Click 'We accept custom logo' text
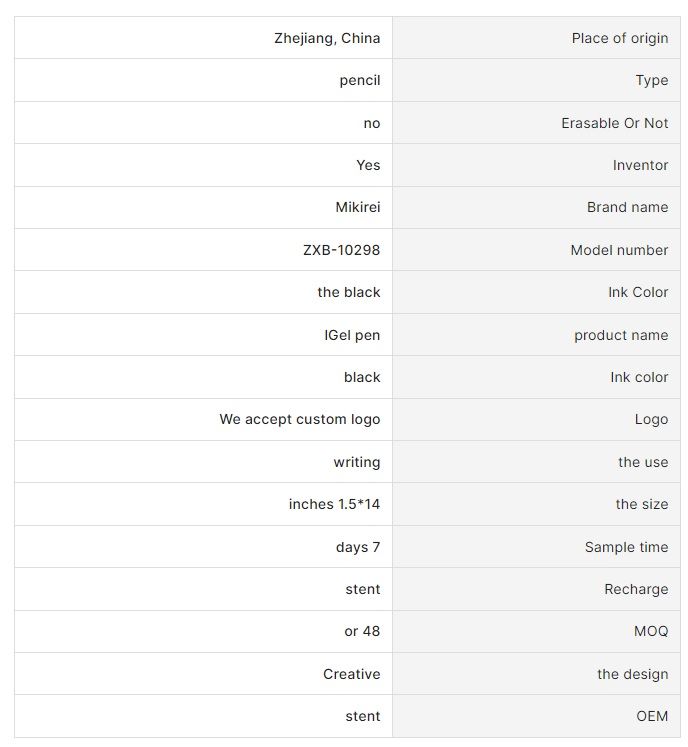Image resolution: width=688 pixels, height=747 pixels. [300, 419]
